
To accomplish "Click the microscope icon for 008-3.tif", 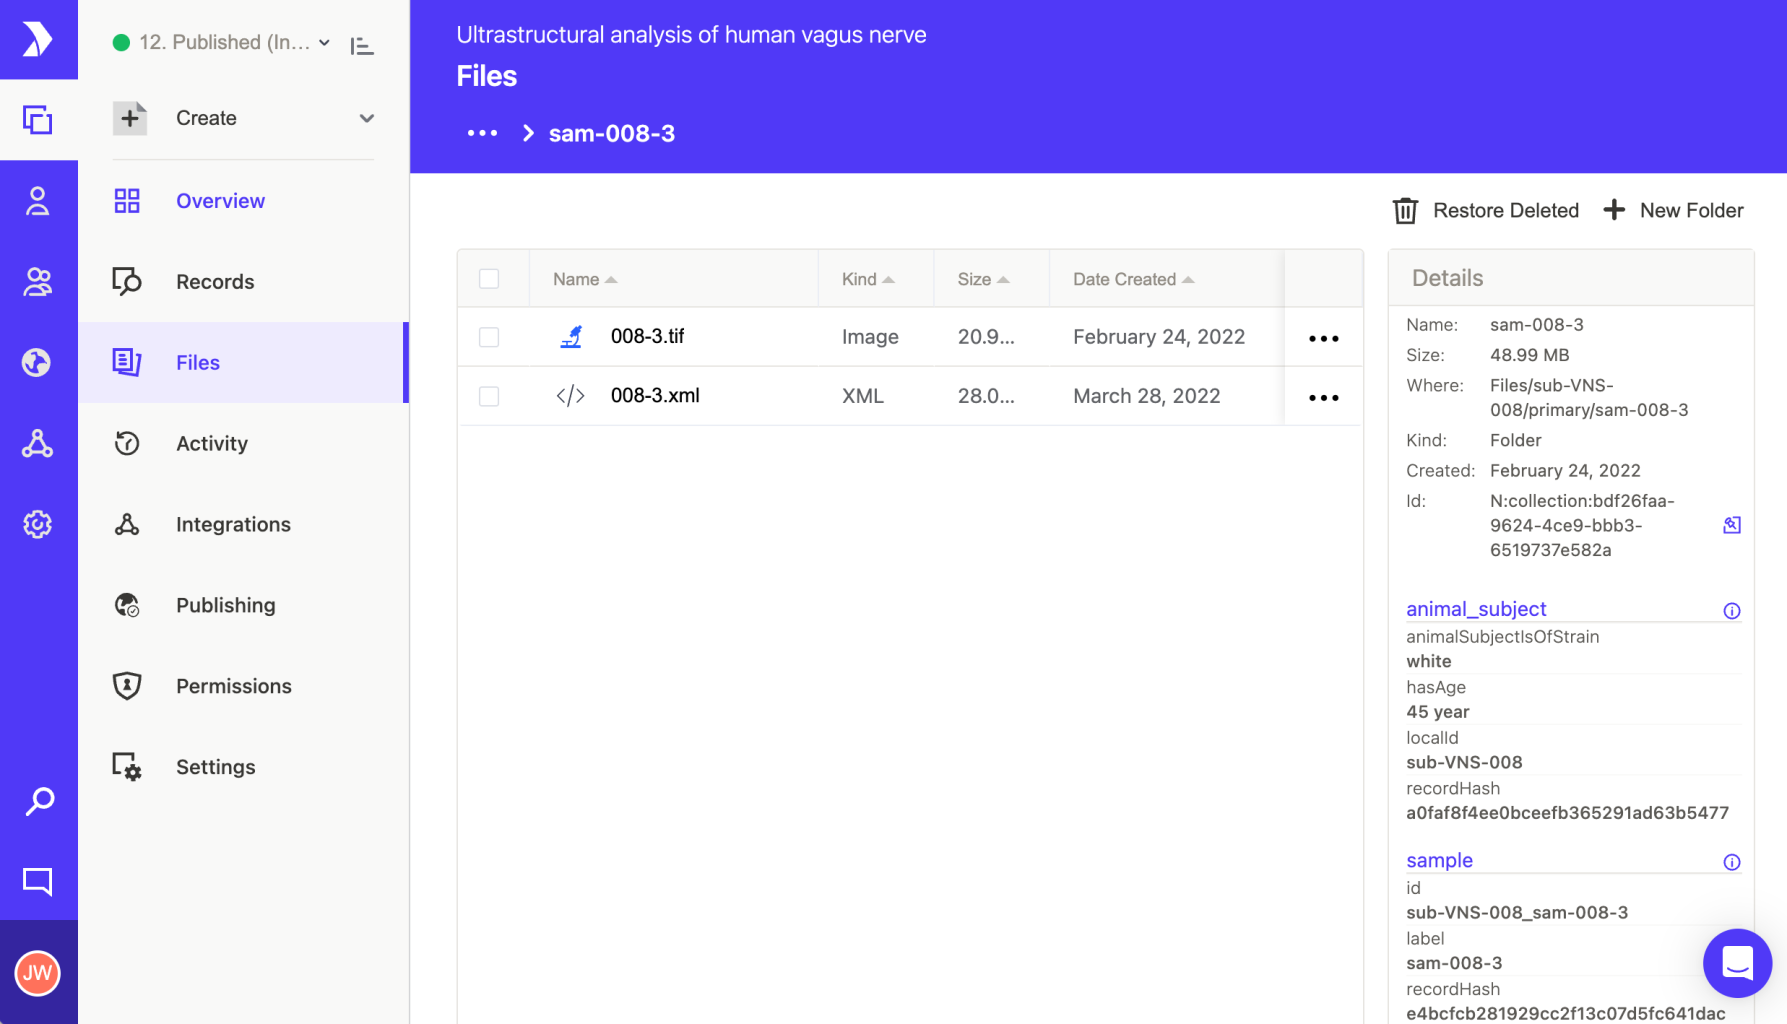I will pos(571,337).
